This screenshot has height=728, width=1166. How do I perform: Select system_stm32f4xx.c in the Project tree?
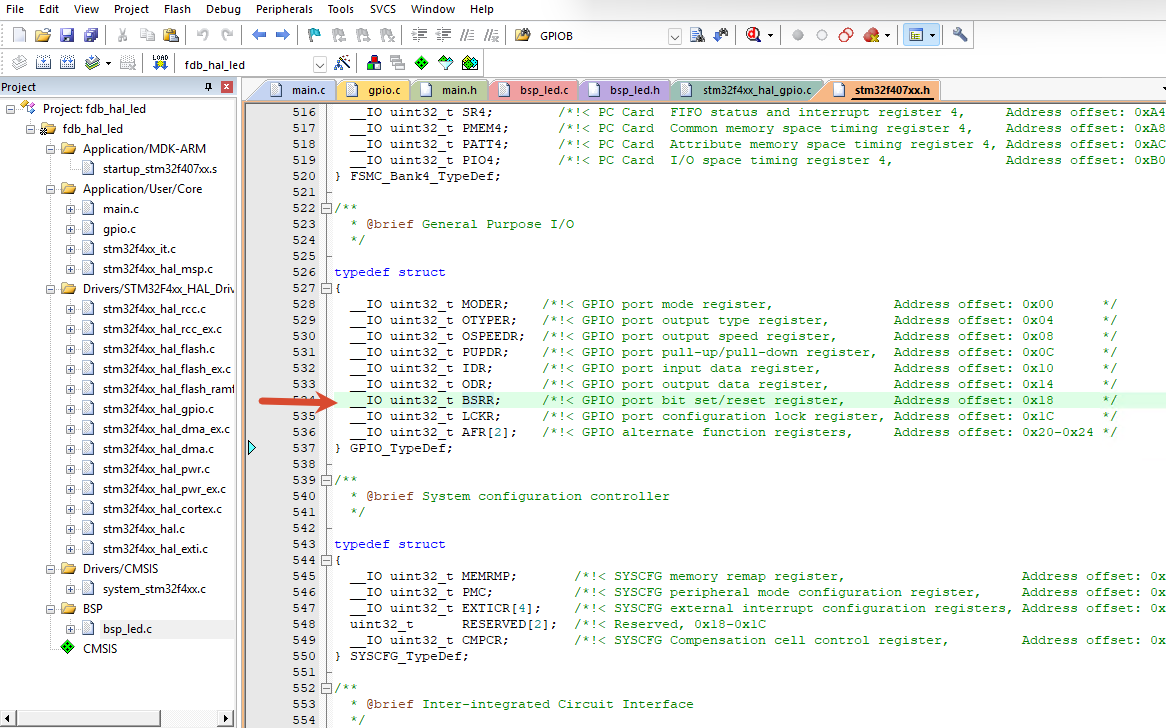[154, 589]
